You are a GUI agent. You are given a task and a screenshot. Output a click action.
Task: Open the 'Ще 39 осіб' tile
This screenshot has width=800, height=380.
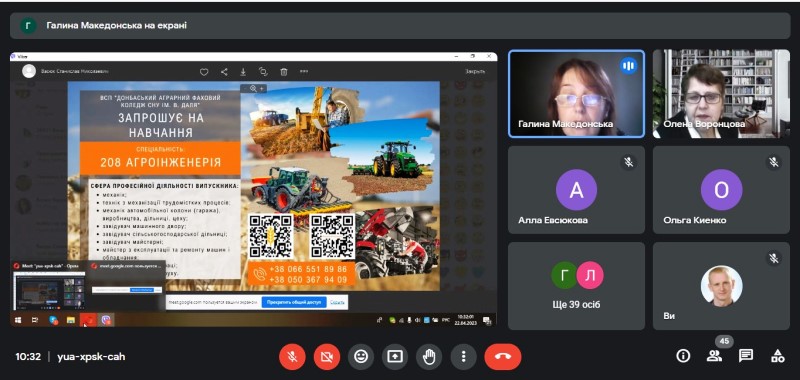[577, 286]
